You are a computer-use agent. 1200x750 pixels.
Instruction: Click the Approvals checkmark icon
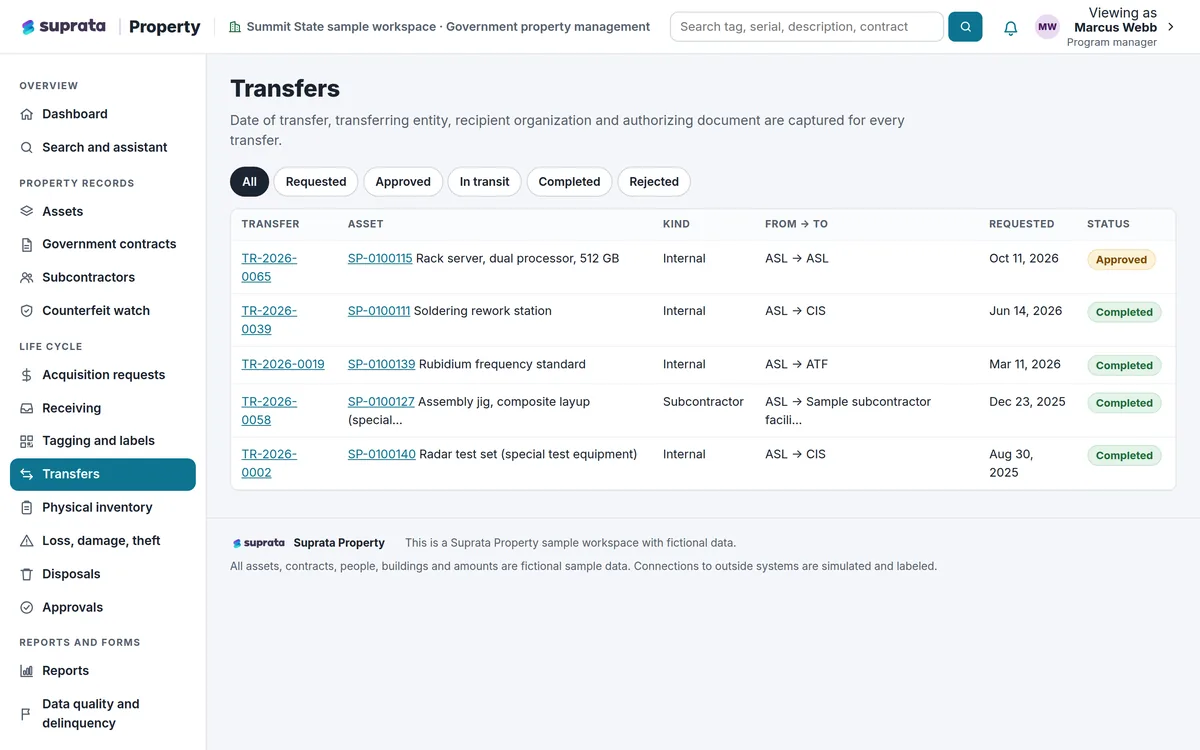[x=27, y=607]
